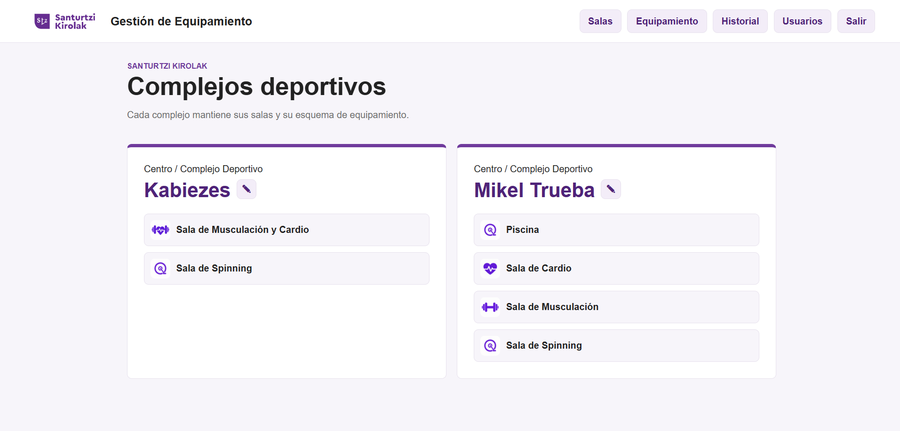Open the Piscina room row
Viewport: 900px width, 431px height.
pyautogui.click(x=616, y=230)
